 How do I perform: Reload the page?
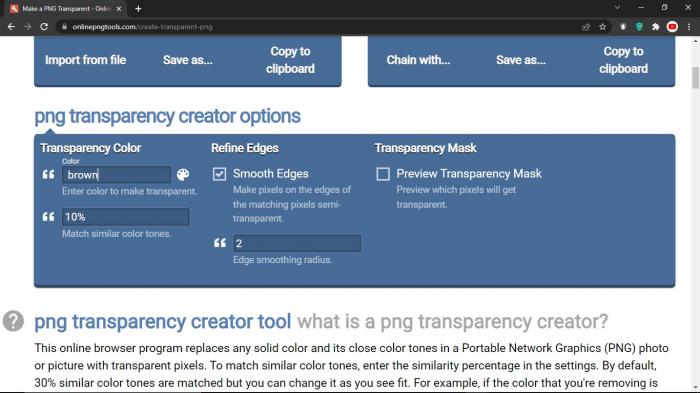tap(44, 27)
